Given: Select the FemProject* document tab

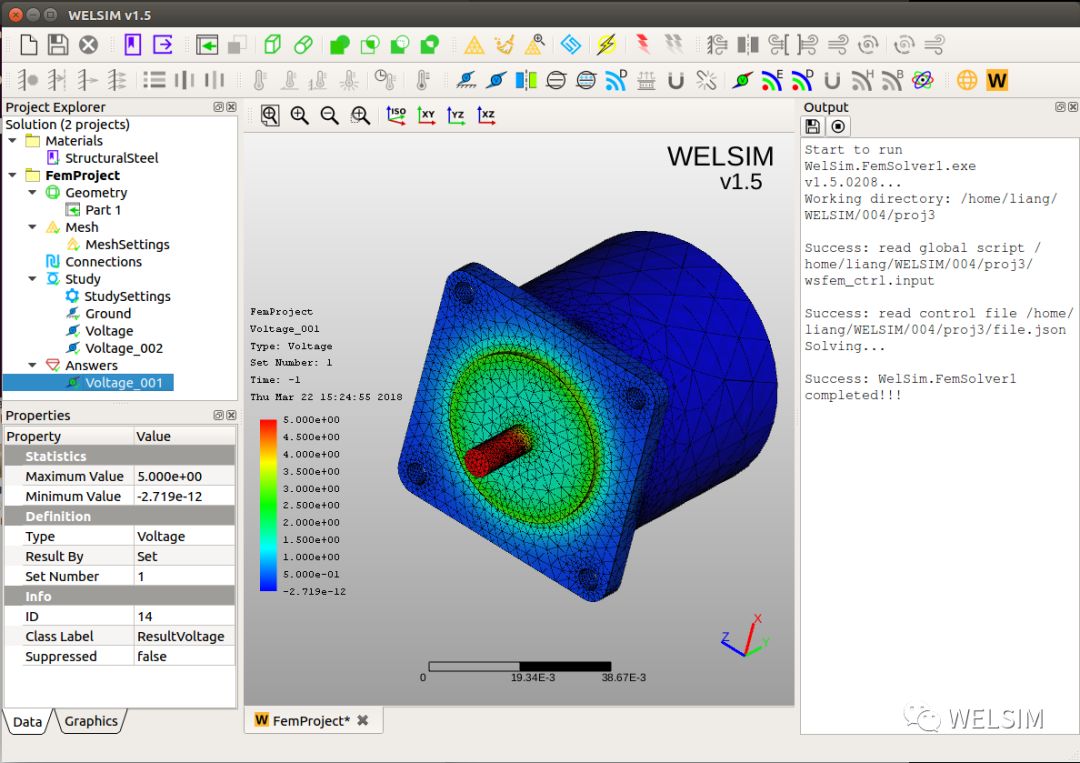Looking at the screenshot, I should pos(311,721).
